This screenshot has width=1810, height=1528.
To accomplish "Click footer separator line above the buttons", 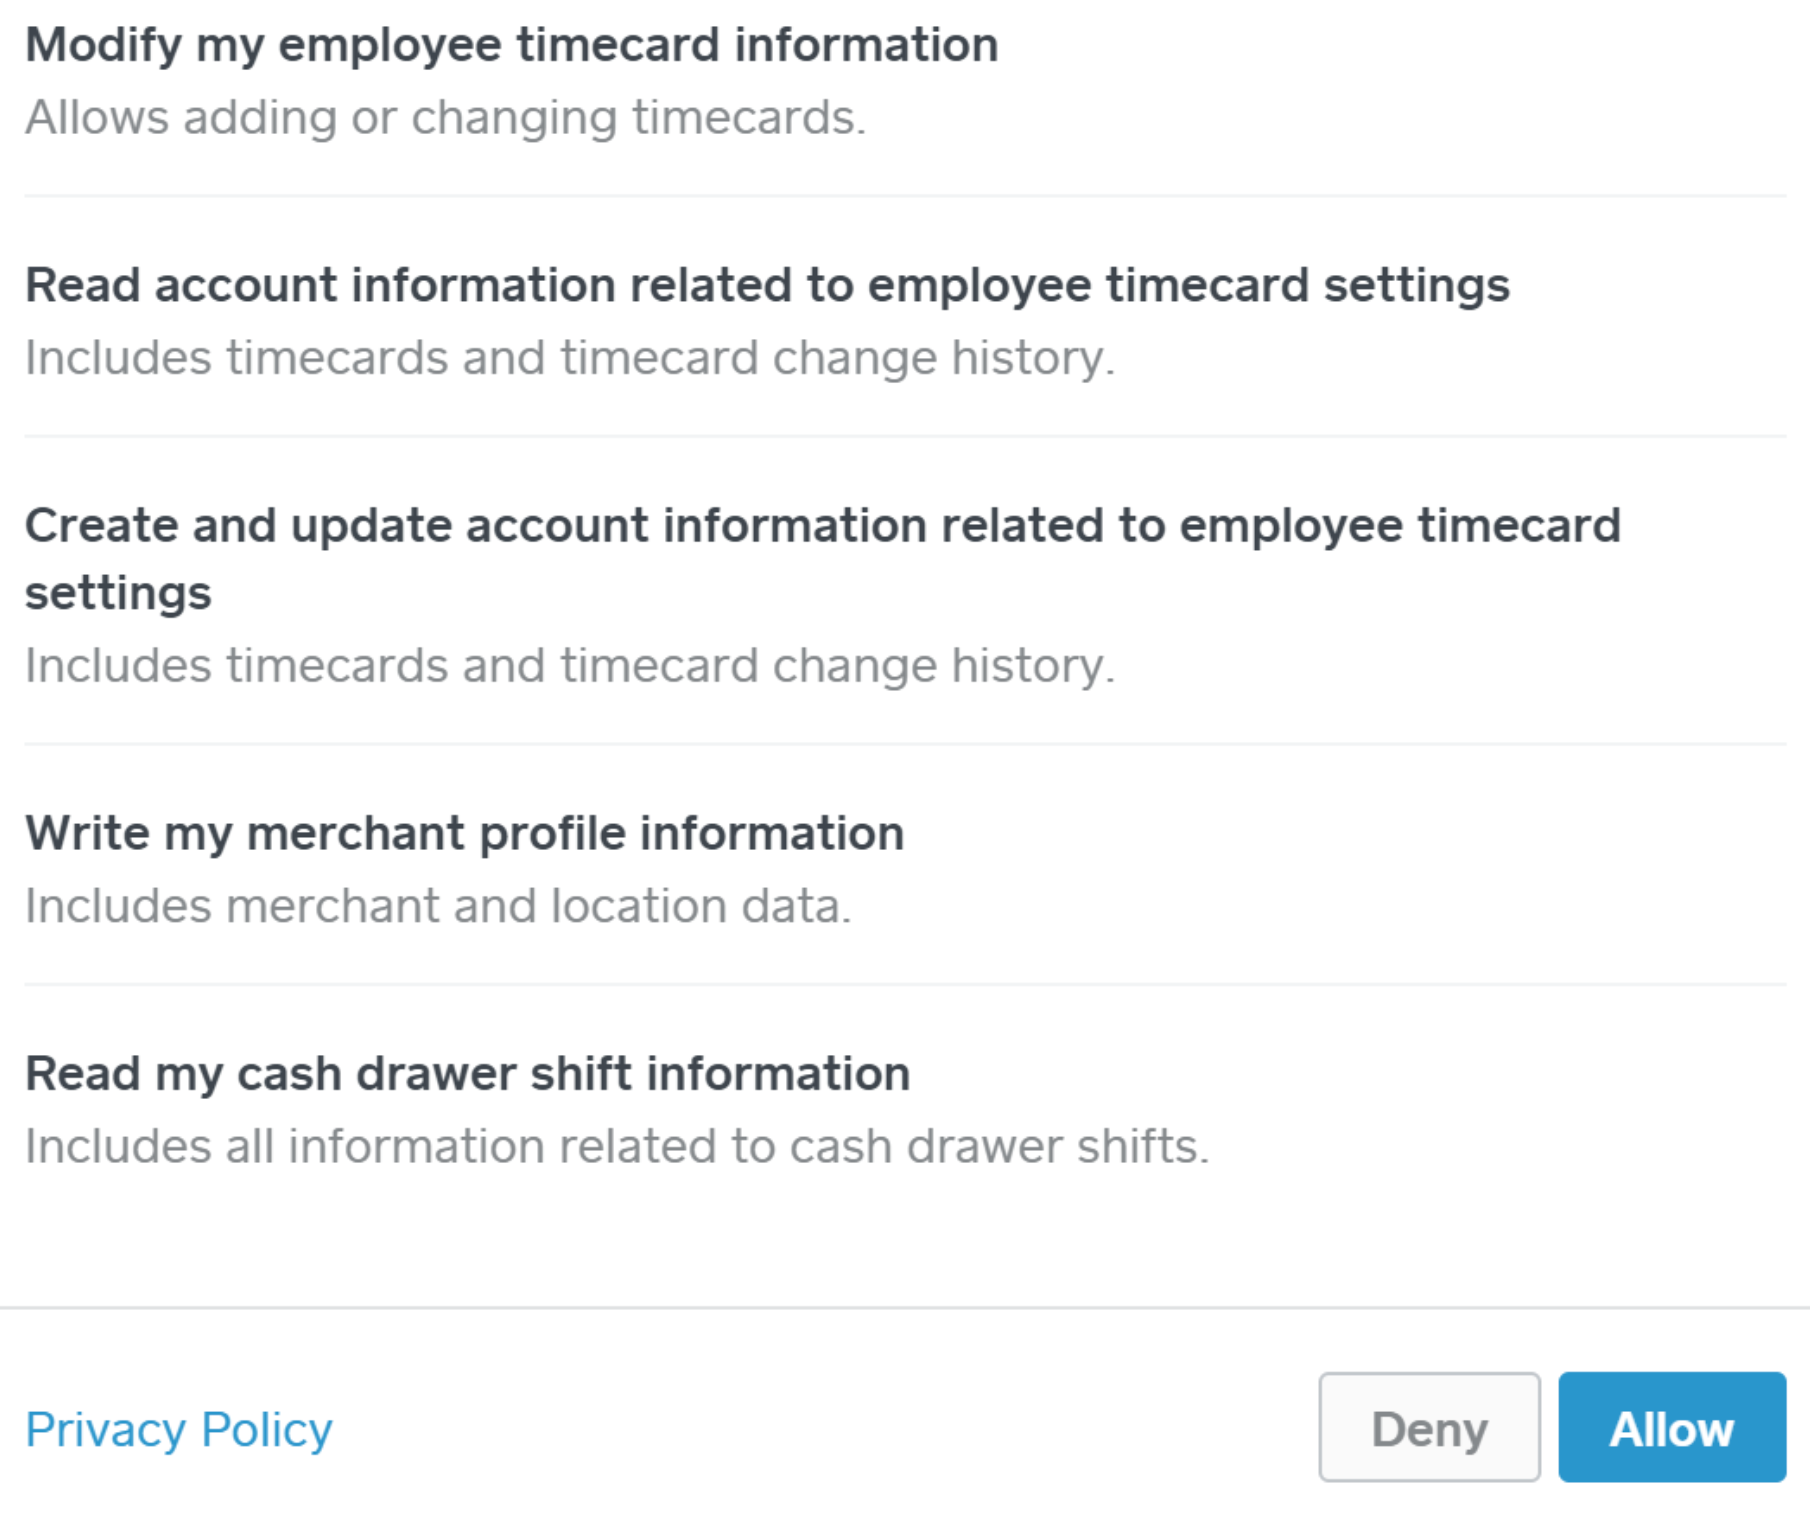I will coord(904,1308).
